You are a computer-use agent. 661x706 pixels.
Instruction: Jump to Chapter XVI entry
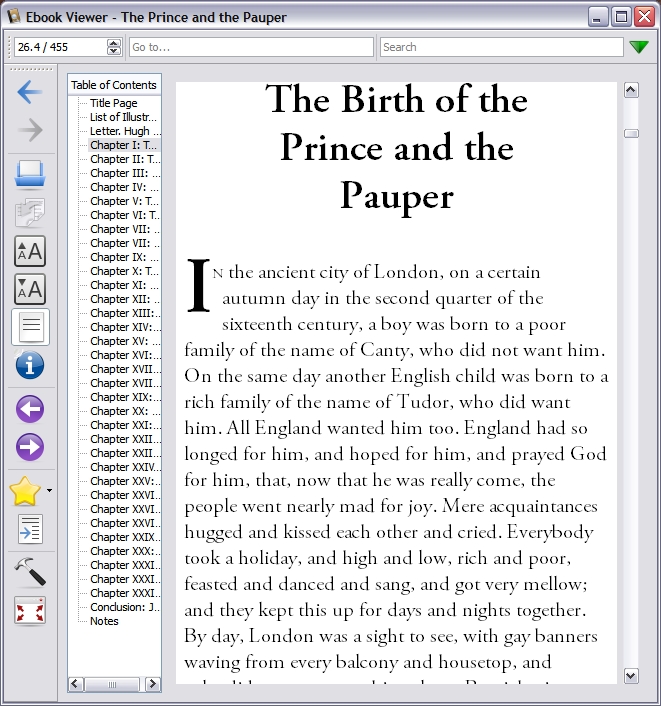(125, 355)
